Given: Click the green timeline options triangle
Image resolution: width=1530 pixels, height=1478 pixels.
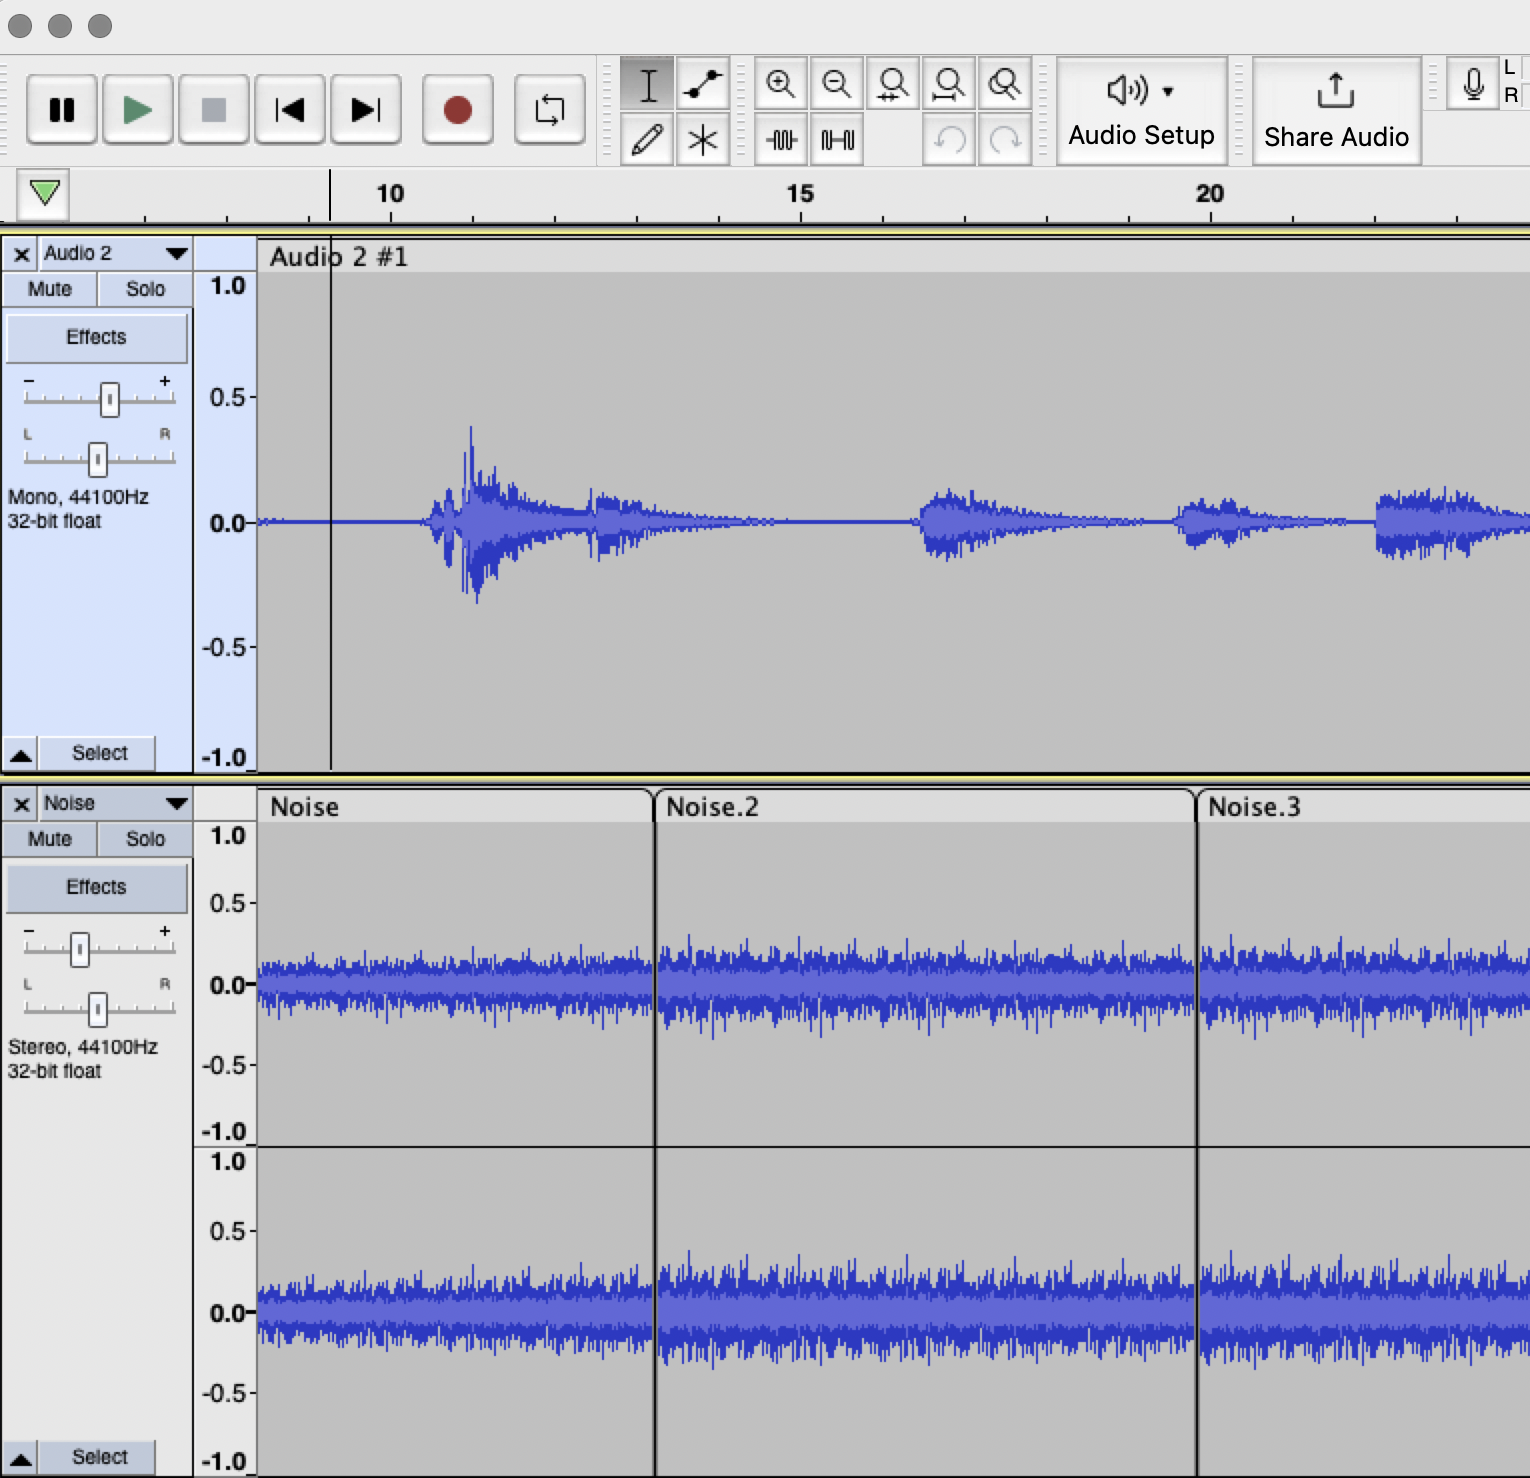Looking at the screenshot, I should coord(44,193).
